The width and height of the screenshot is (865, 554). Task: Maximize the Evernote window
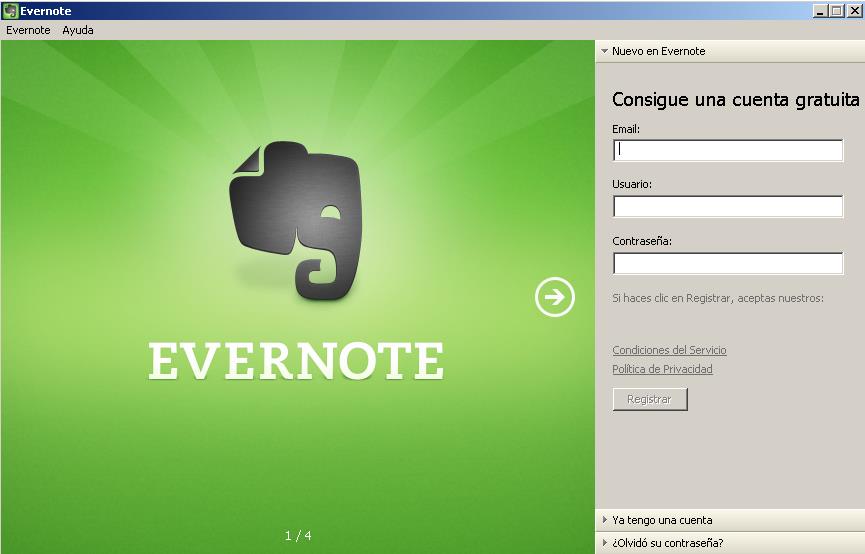point(837,10)
